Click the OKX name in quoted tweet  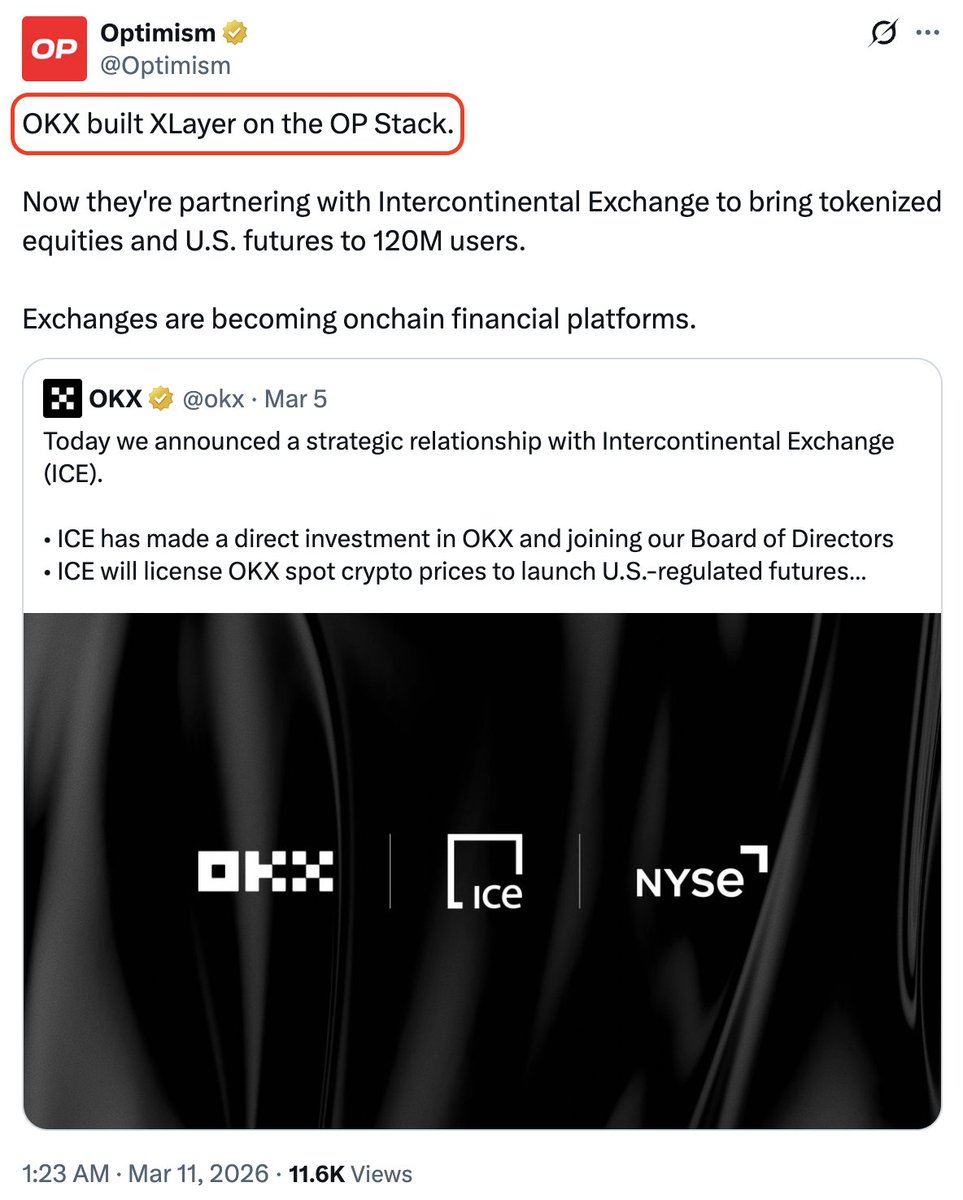tap(115, 400)
